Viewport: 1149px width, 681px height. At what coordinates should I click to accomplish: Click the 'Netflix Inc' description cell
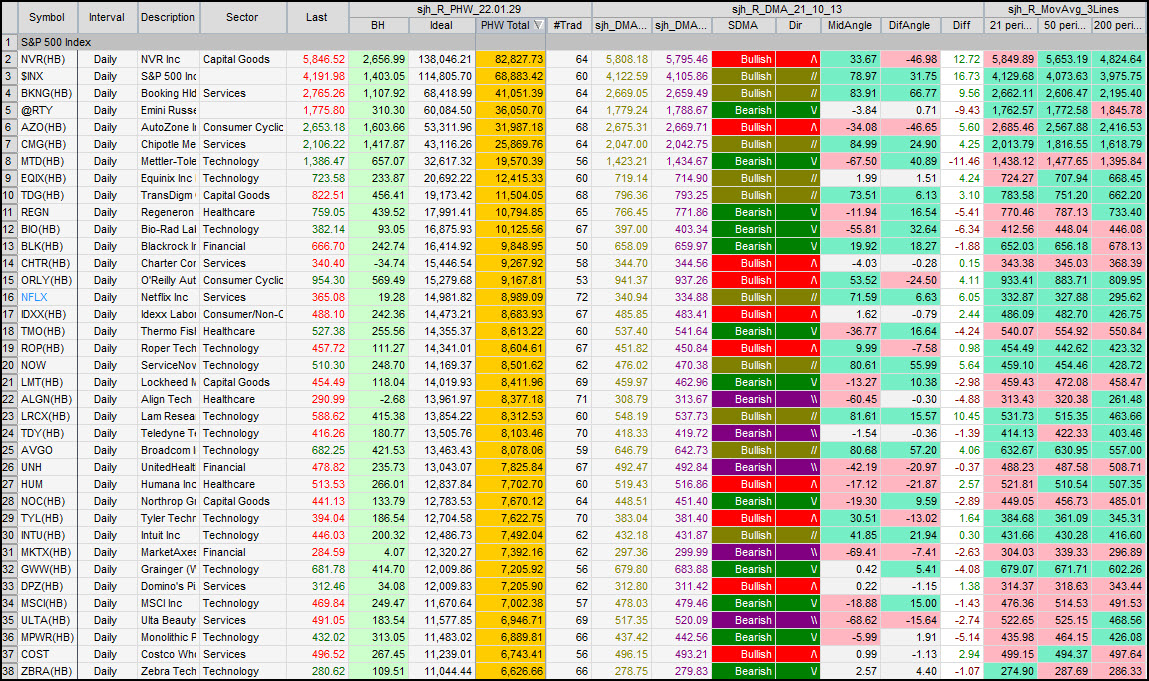point(168,298)
